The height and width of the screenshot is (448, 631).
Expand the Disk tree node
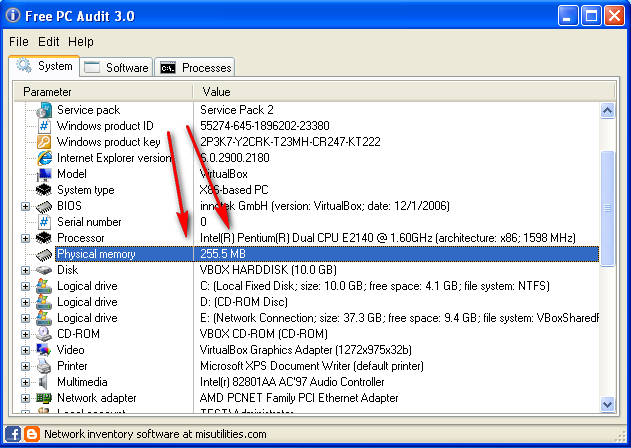[x=25, y=270]
